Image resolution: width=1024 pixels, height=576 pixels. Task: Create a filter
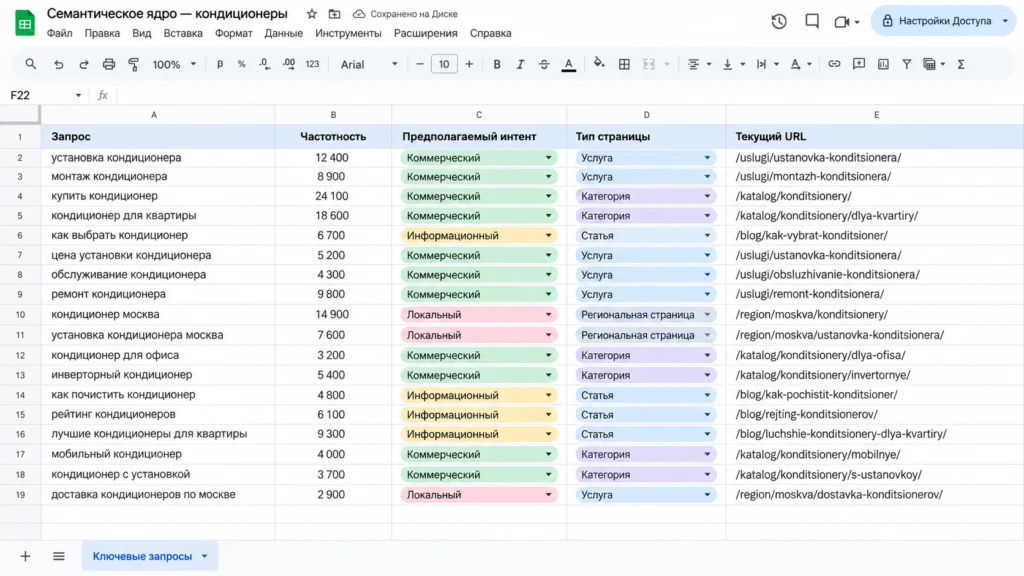click(906, 64)
